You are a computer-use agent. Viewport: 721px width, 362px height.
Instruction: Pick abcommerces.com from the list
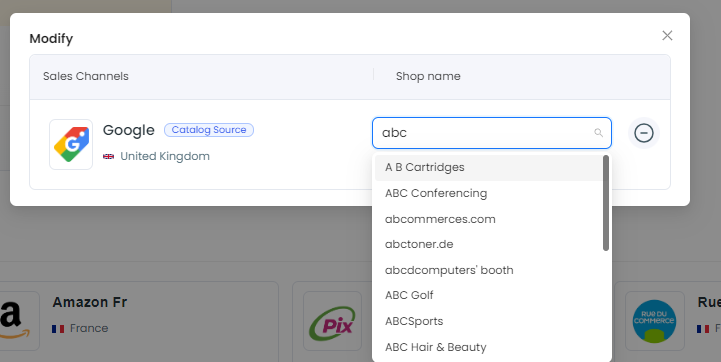click(489, 219)
